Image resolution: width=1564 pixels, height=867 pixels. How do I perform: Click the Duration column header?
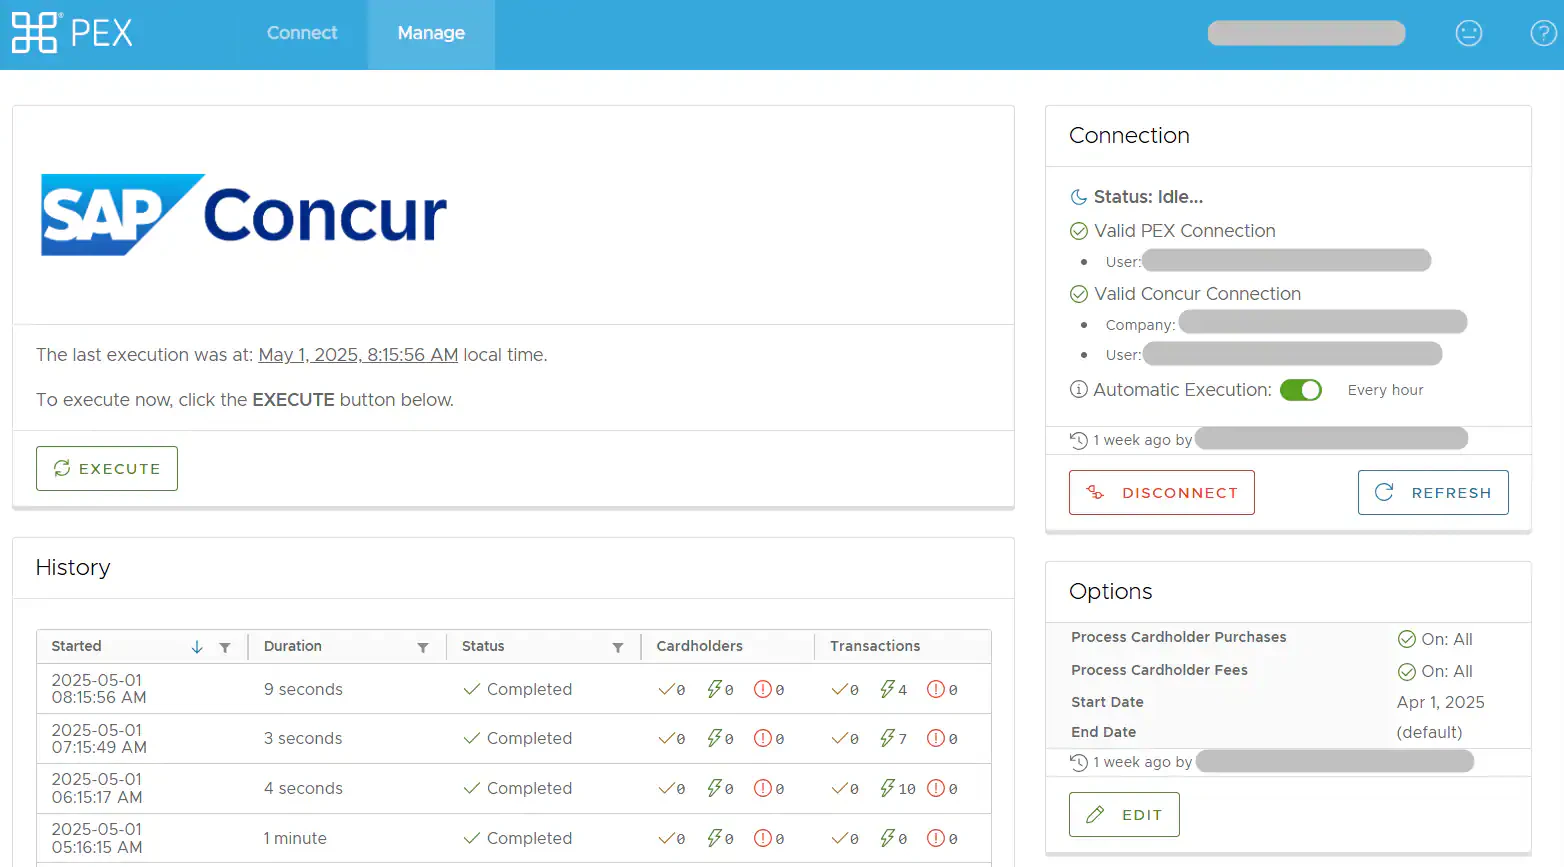pos(293,646)
